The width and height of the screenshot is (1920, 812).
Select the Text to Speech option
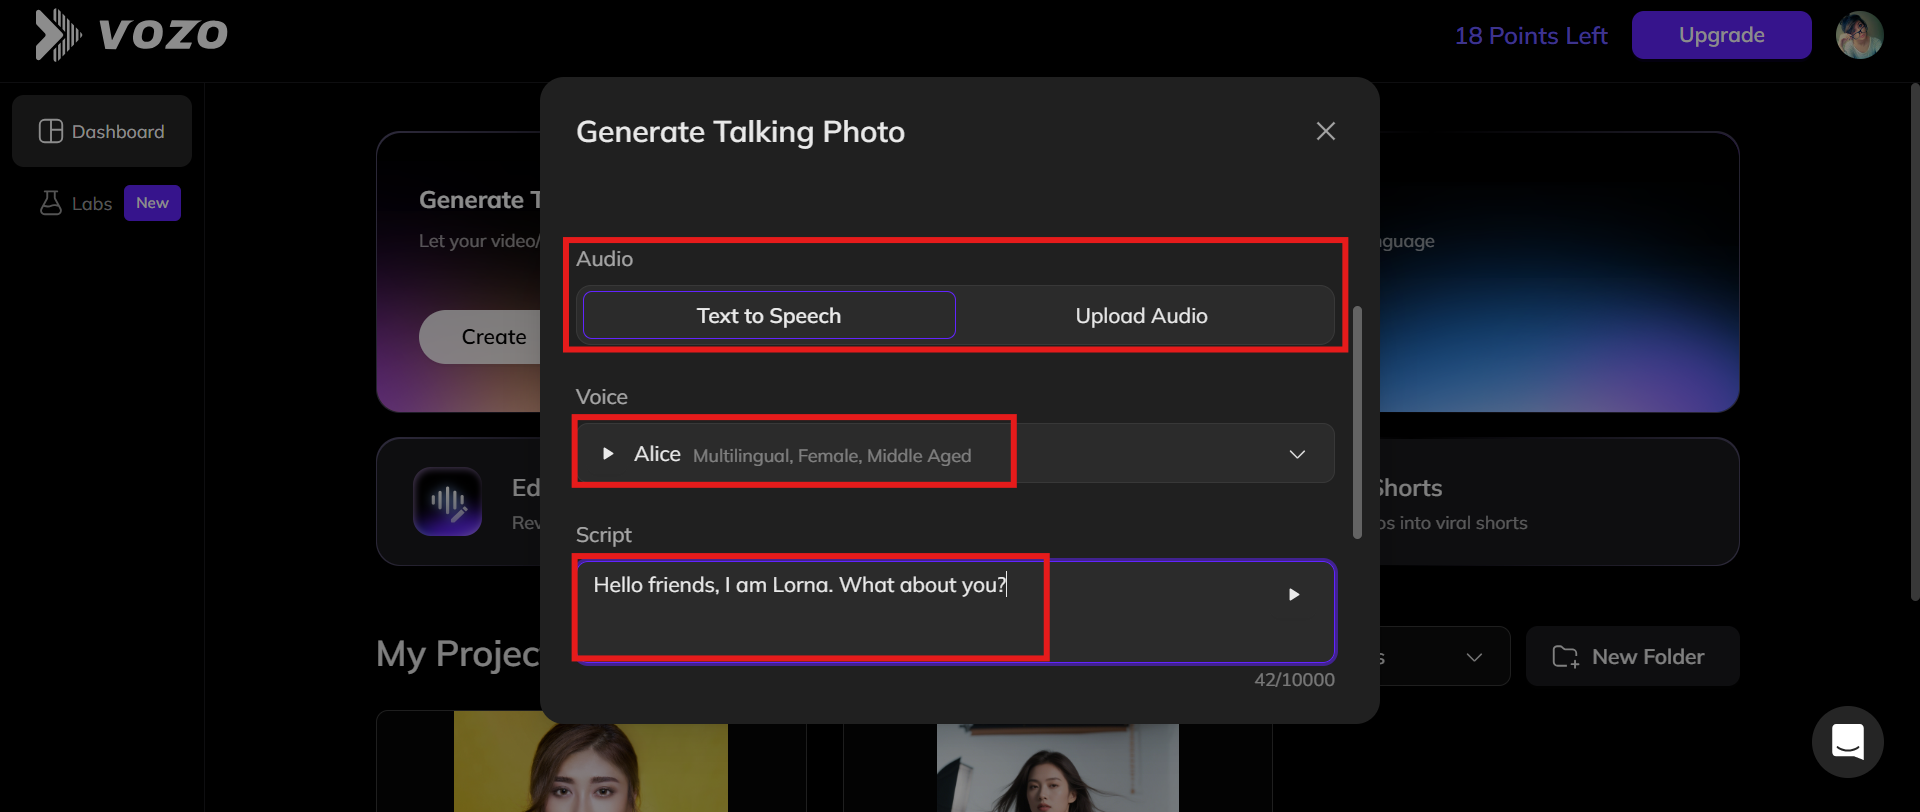point(768,316)
